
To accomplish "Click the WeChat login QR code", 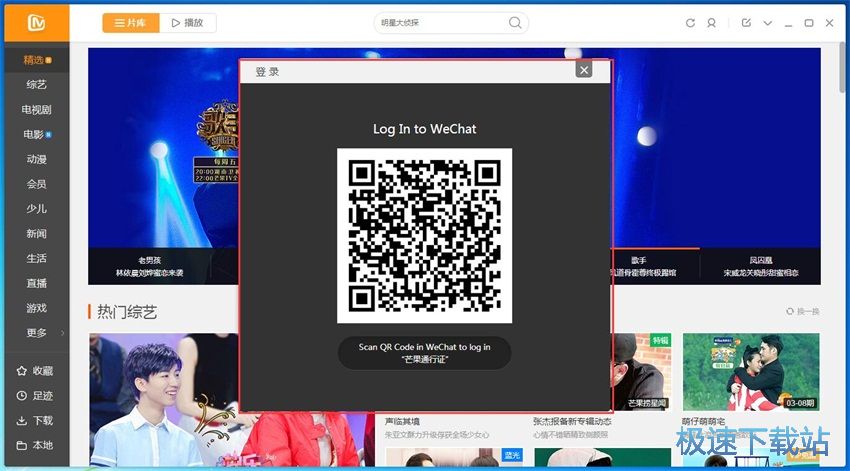I will (x=424, y=236).
